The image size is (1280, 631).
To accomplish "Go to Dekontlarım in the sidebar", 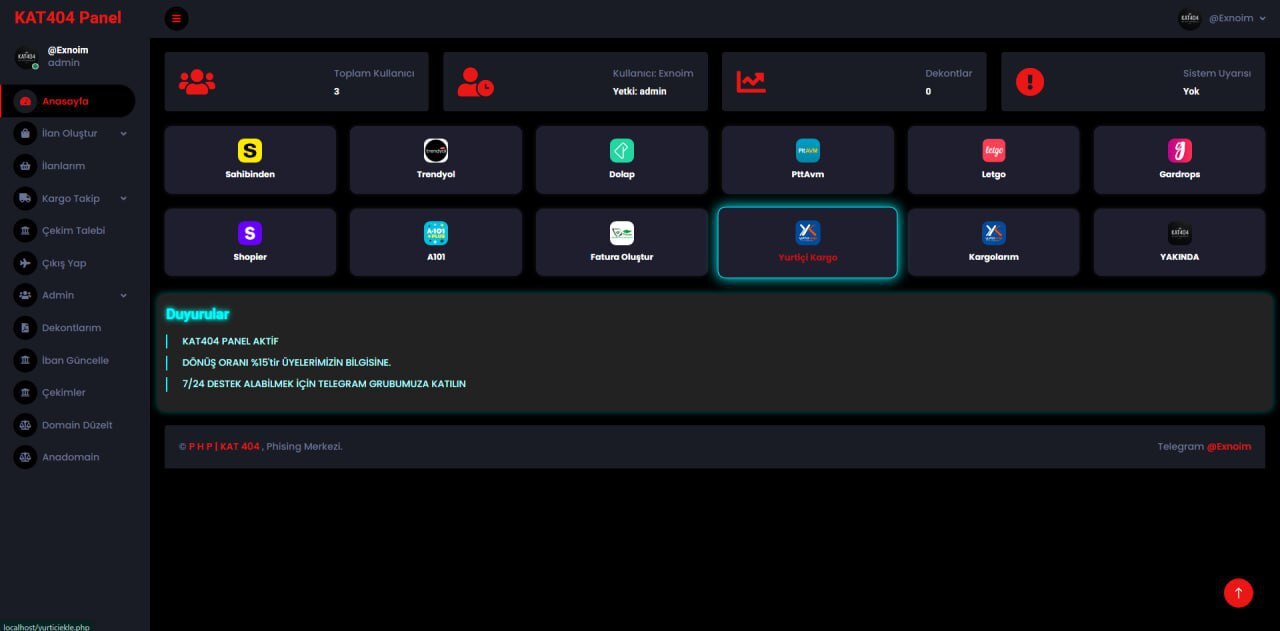I will pyautogui.click(x=70, y=328).
